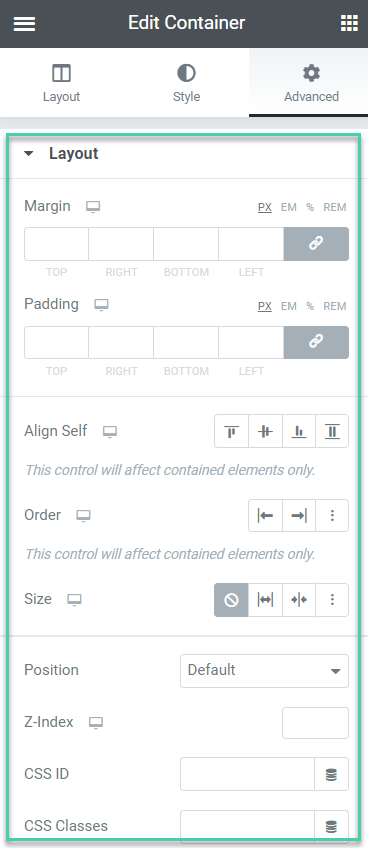The image size is (368, 848).
Task: Select the Size None option
Action: click(x=232, y=600)
